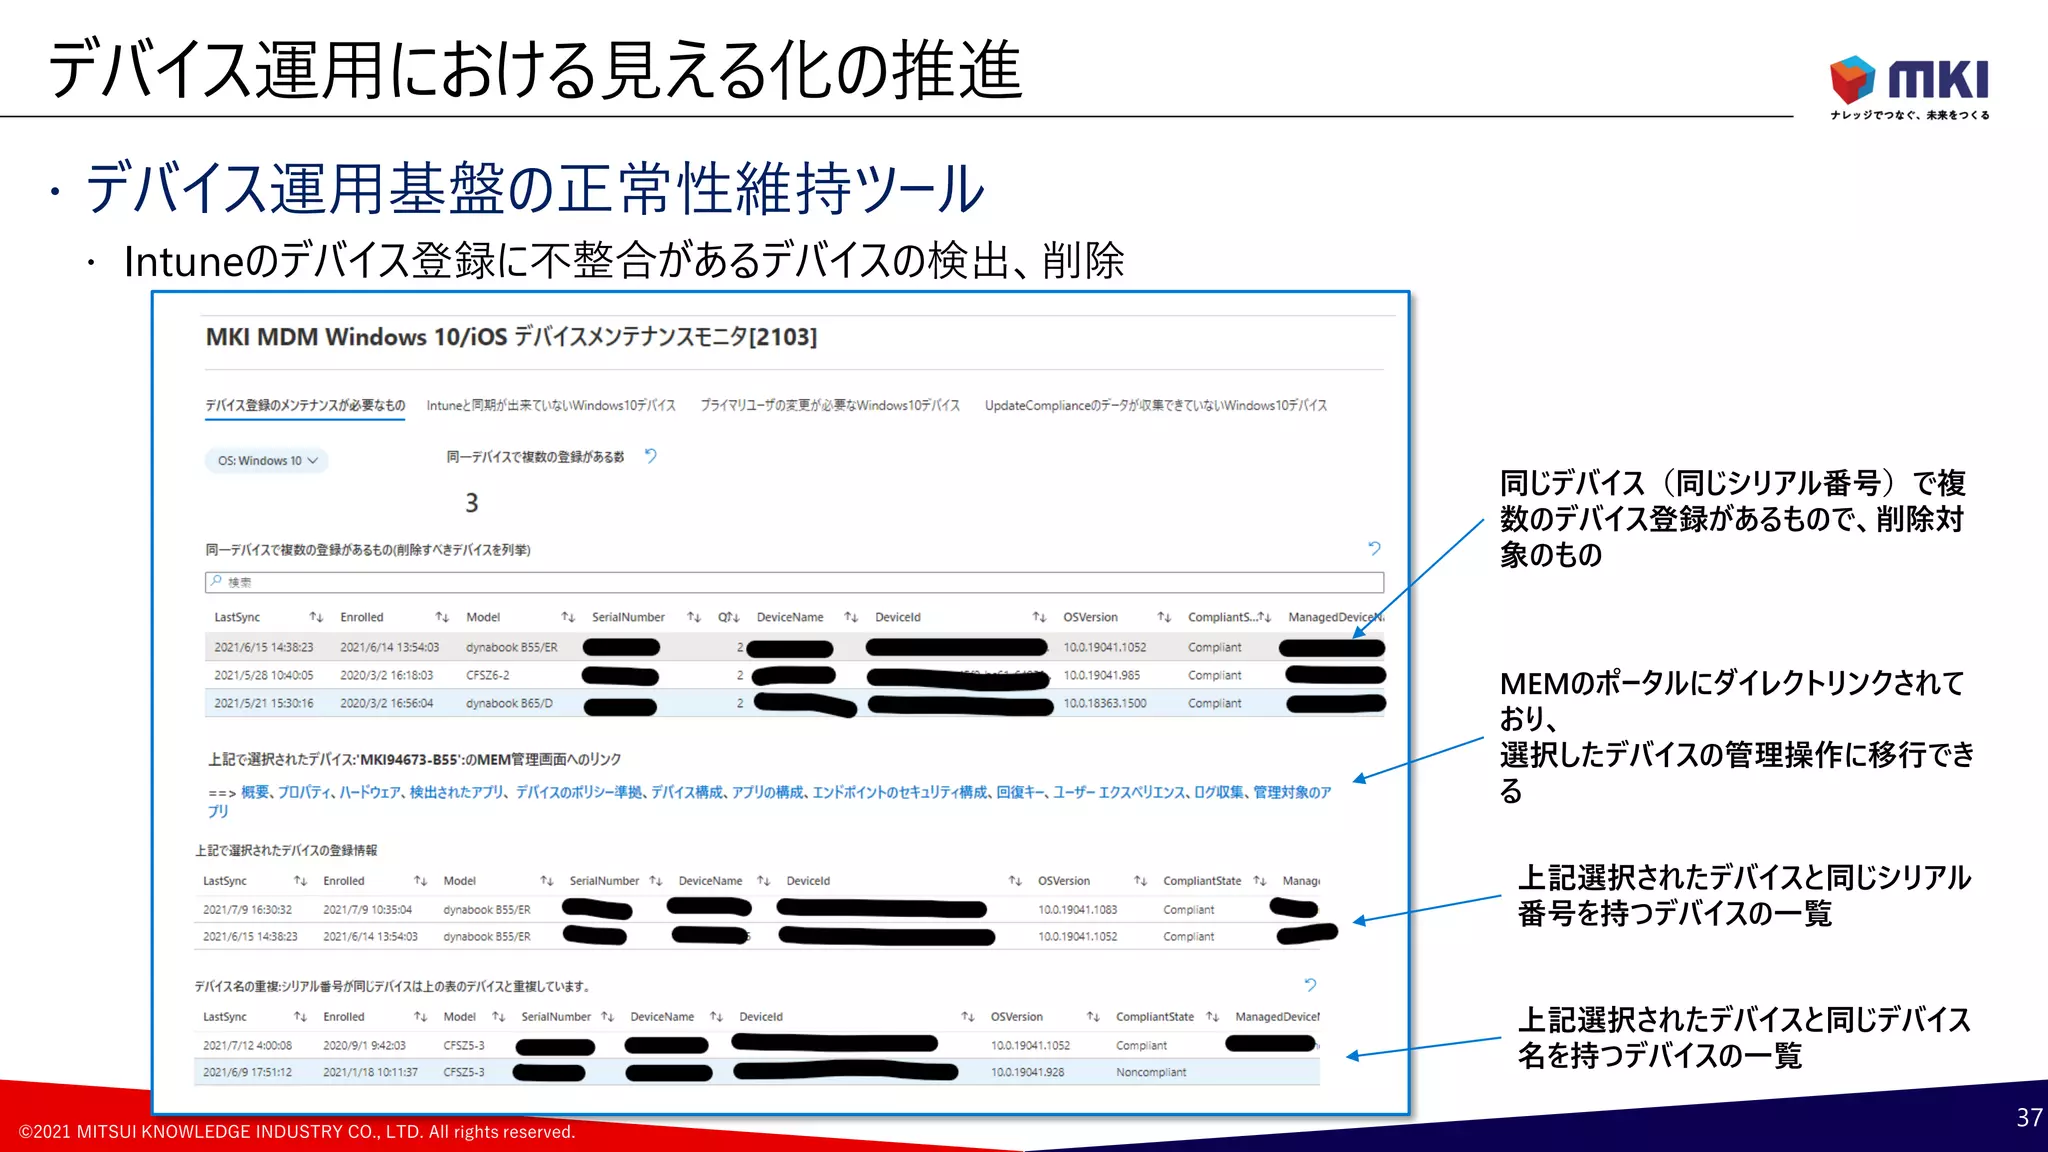
Task: Sort top table by DeviceId arrows
Action: click(x=1039, y=617)
